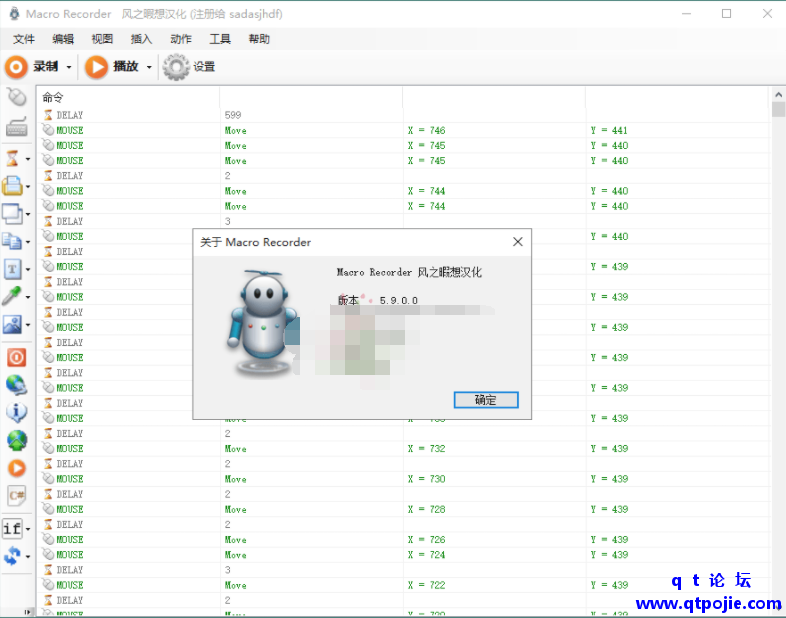Click the settings gear icon
786x618 pixels.
176,67
